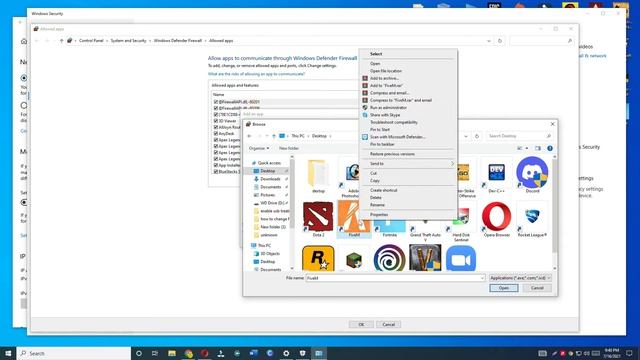Open the Organize dropdown menu
The height and width of the screenshot is (360, 640).
point(259,148)
